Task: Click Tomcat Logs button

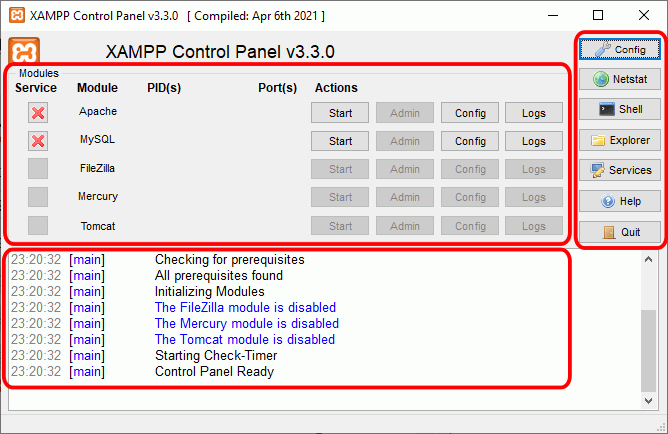Action: click(x=534, y=226)
